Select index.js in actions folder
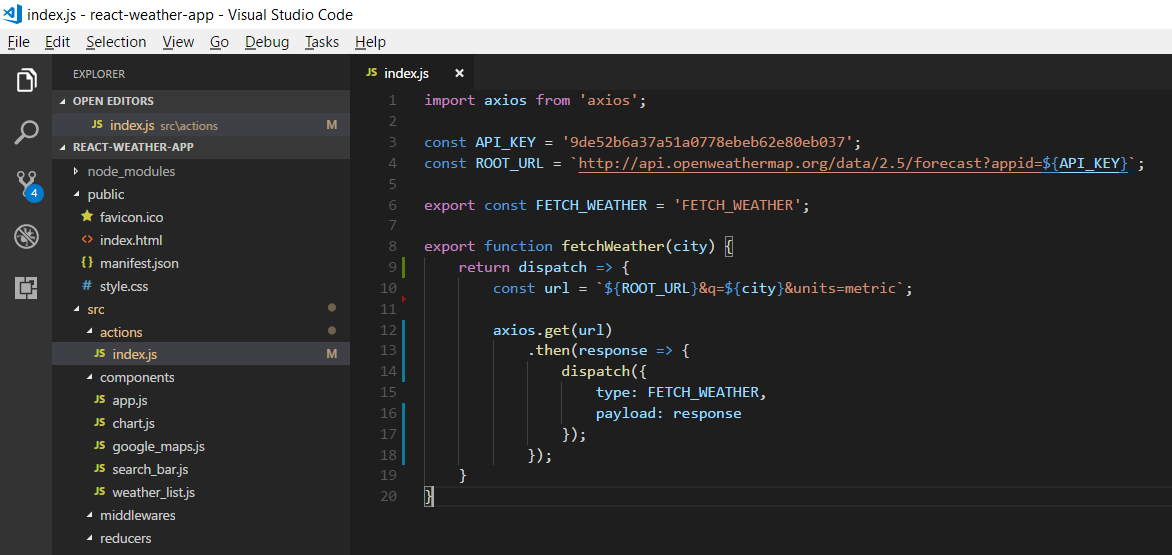Screen dimensions: 1172x555 pos(201,354)
